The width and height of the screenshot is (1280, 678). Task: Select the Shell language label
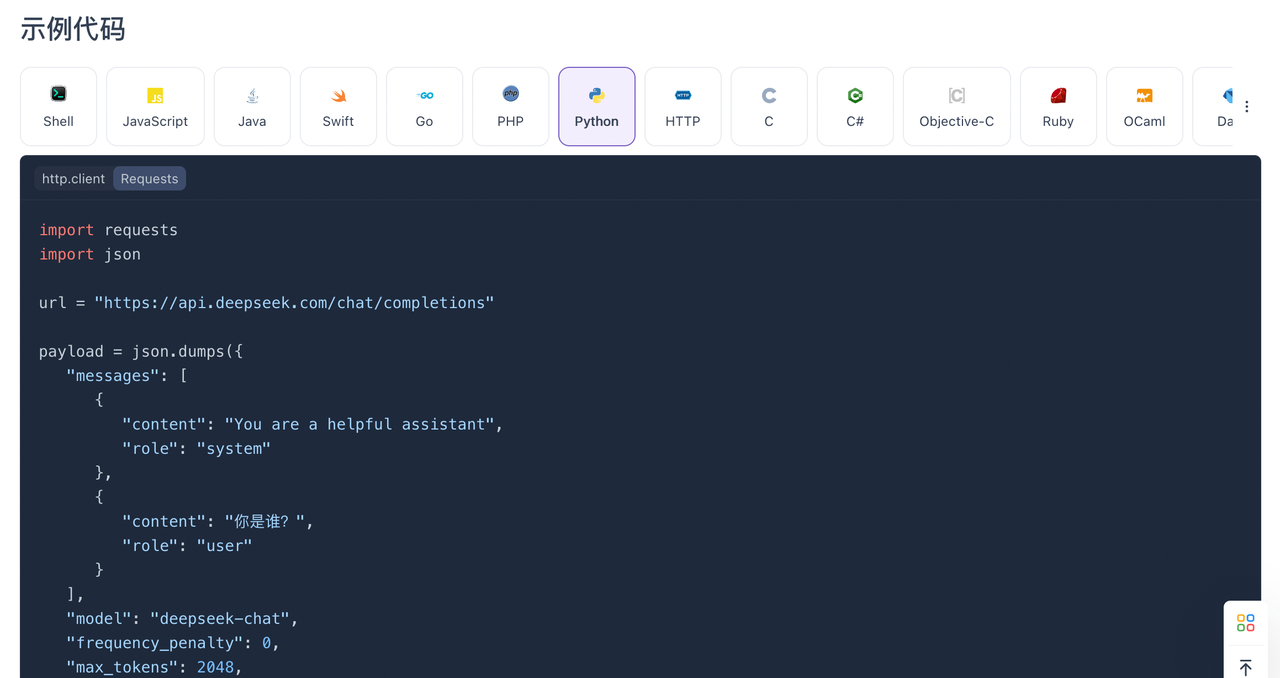pyautogui.click(x=58, y=121)
